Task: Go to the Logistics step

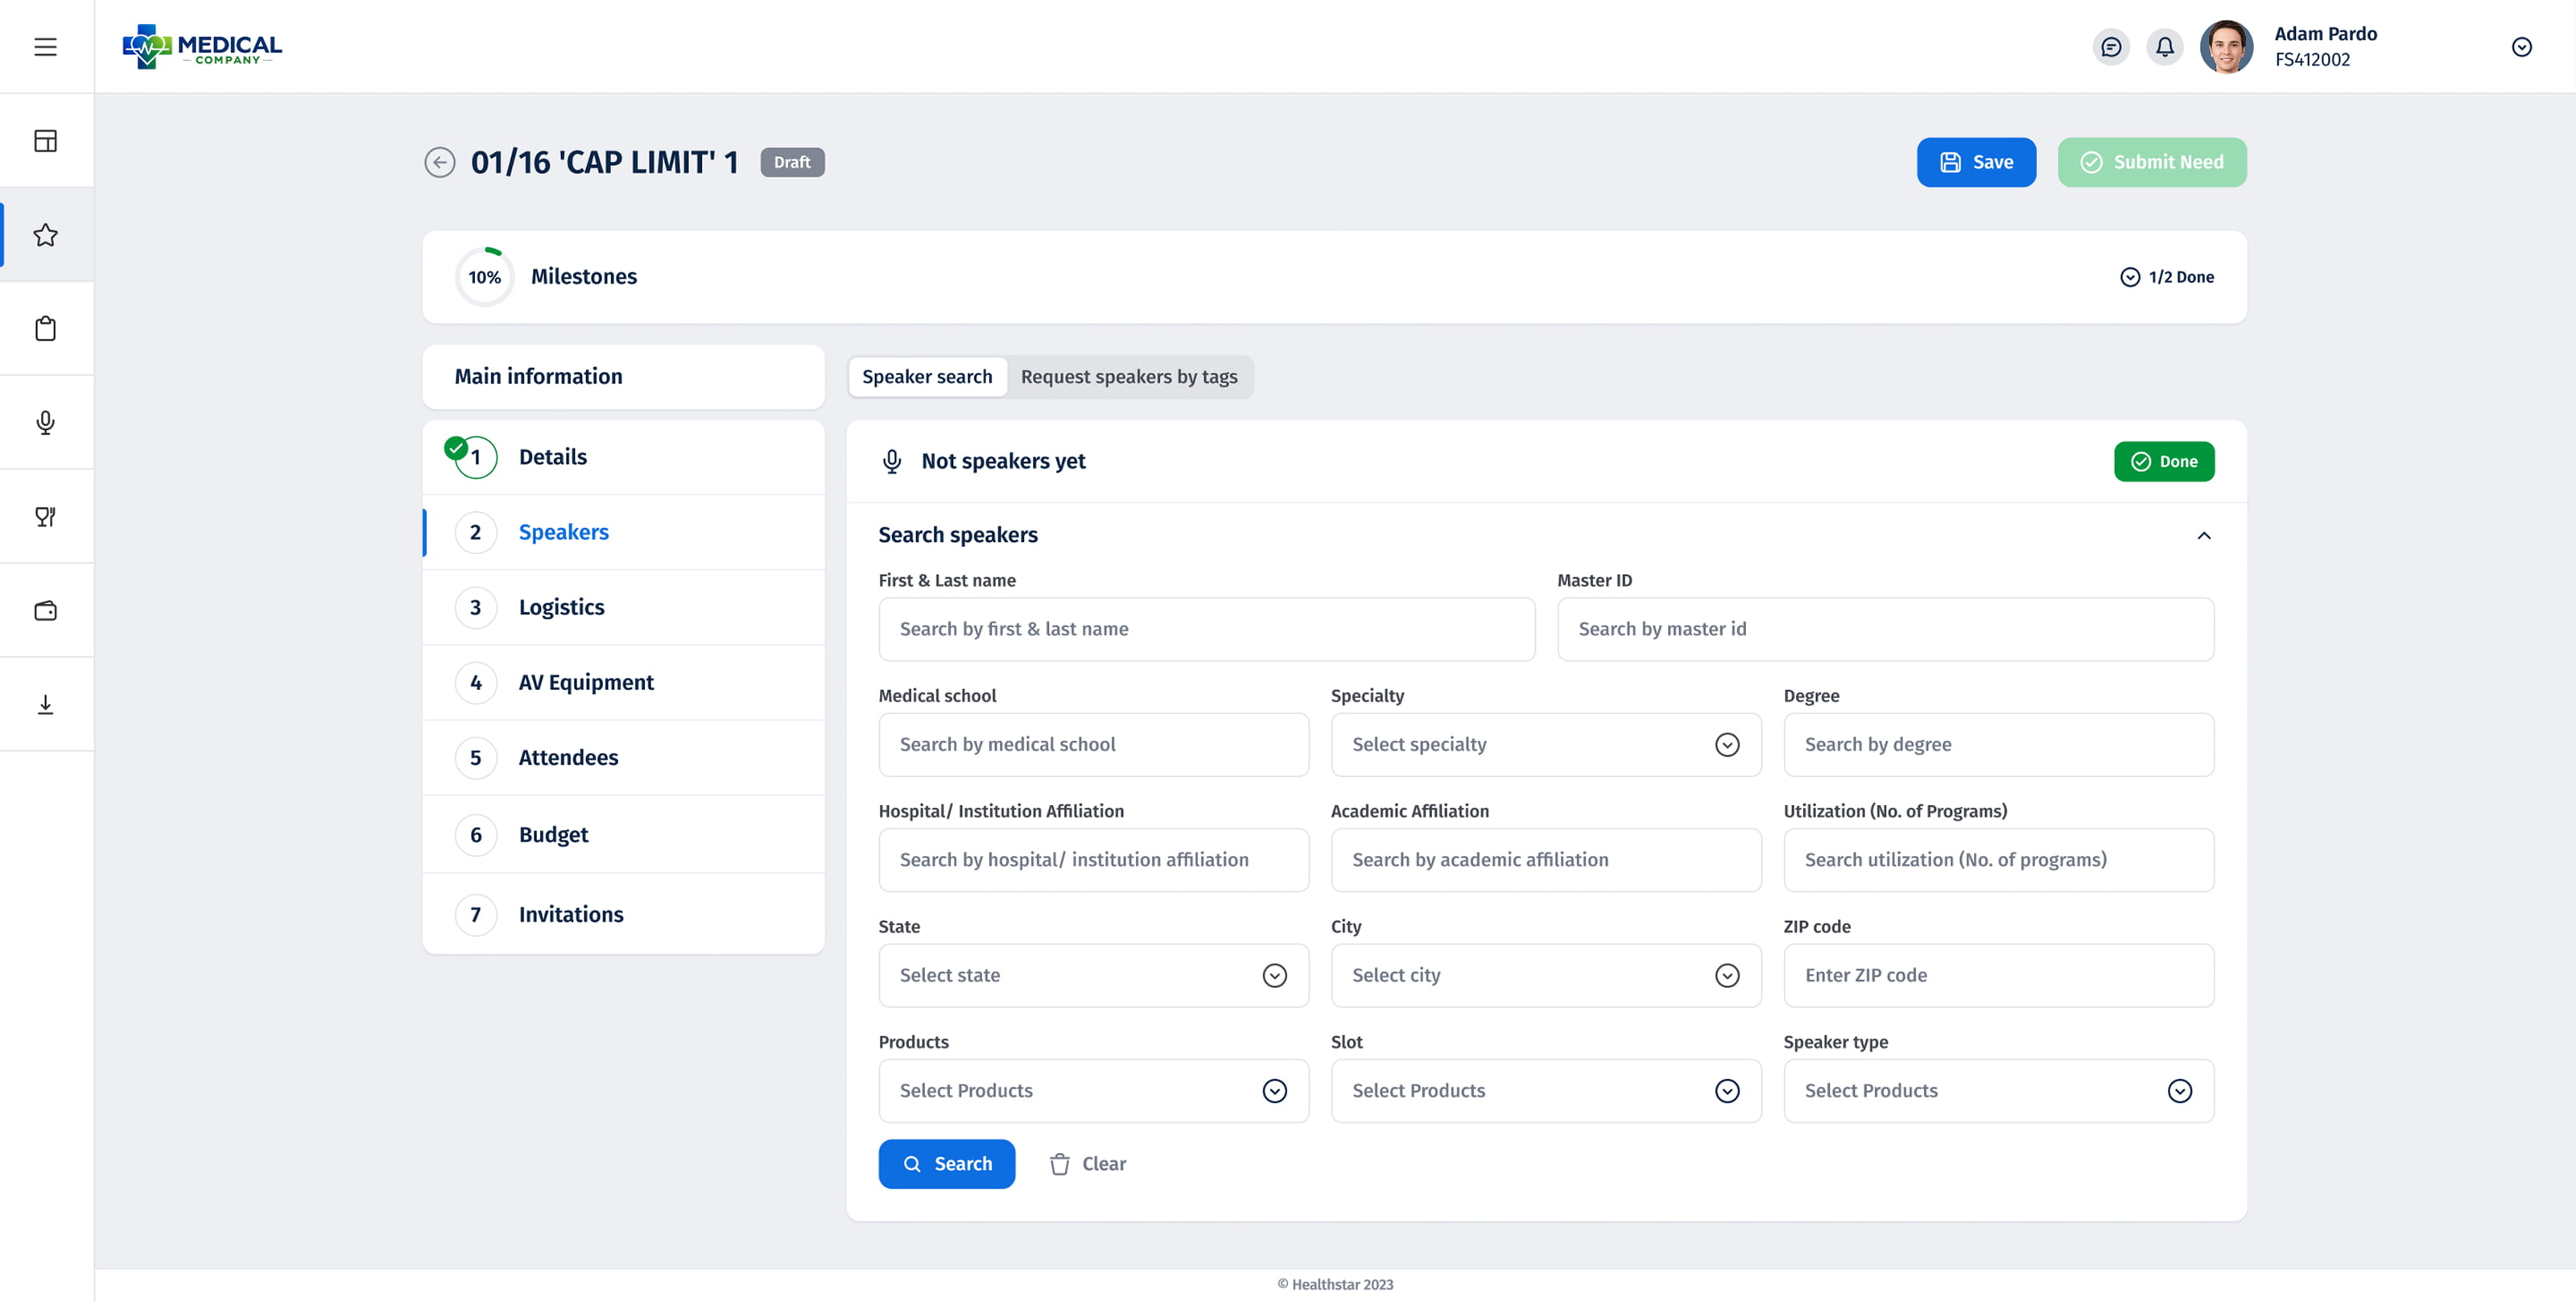Action: [561, 607]
